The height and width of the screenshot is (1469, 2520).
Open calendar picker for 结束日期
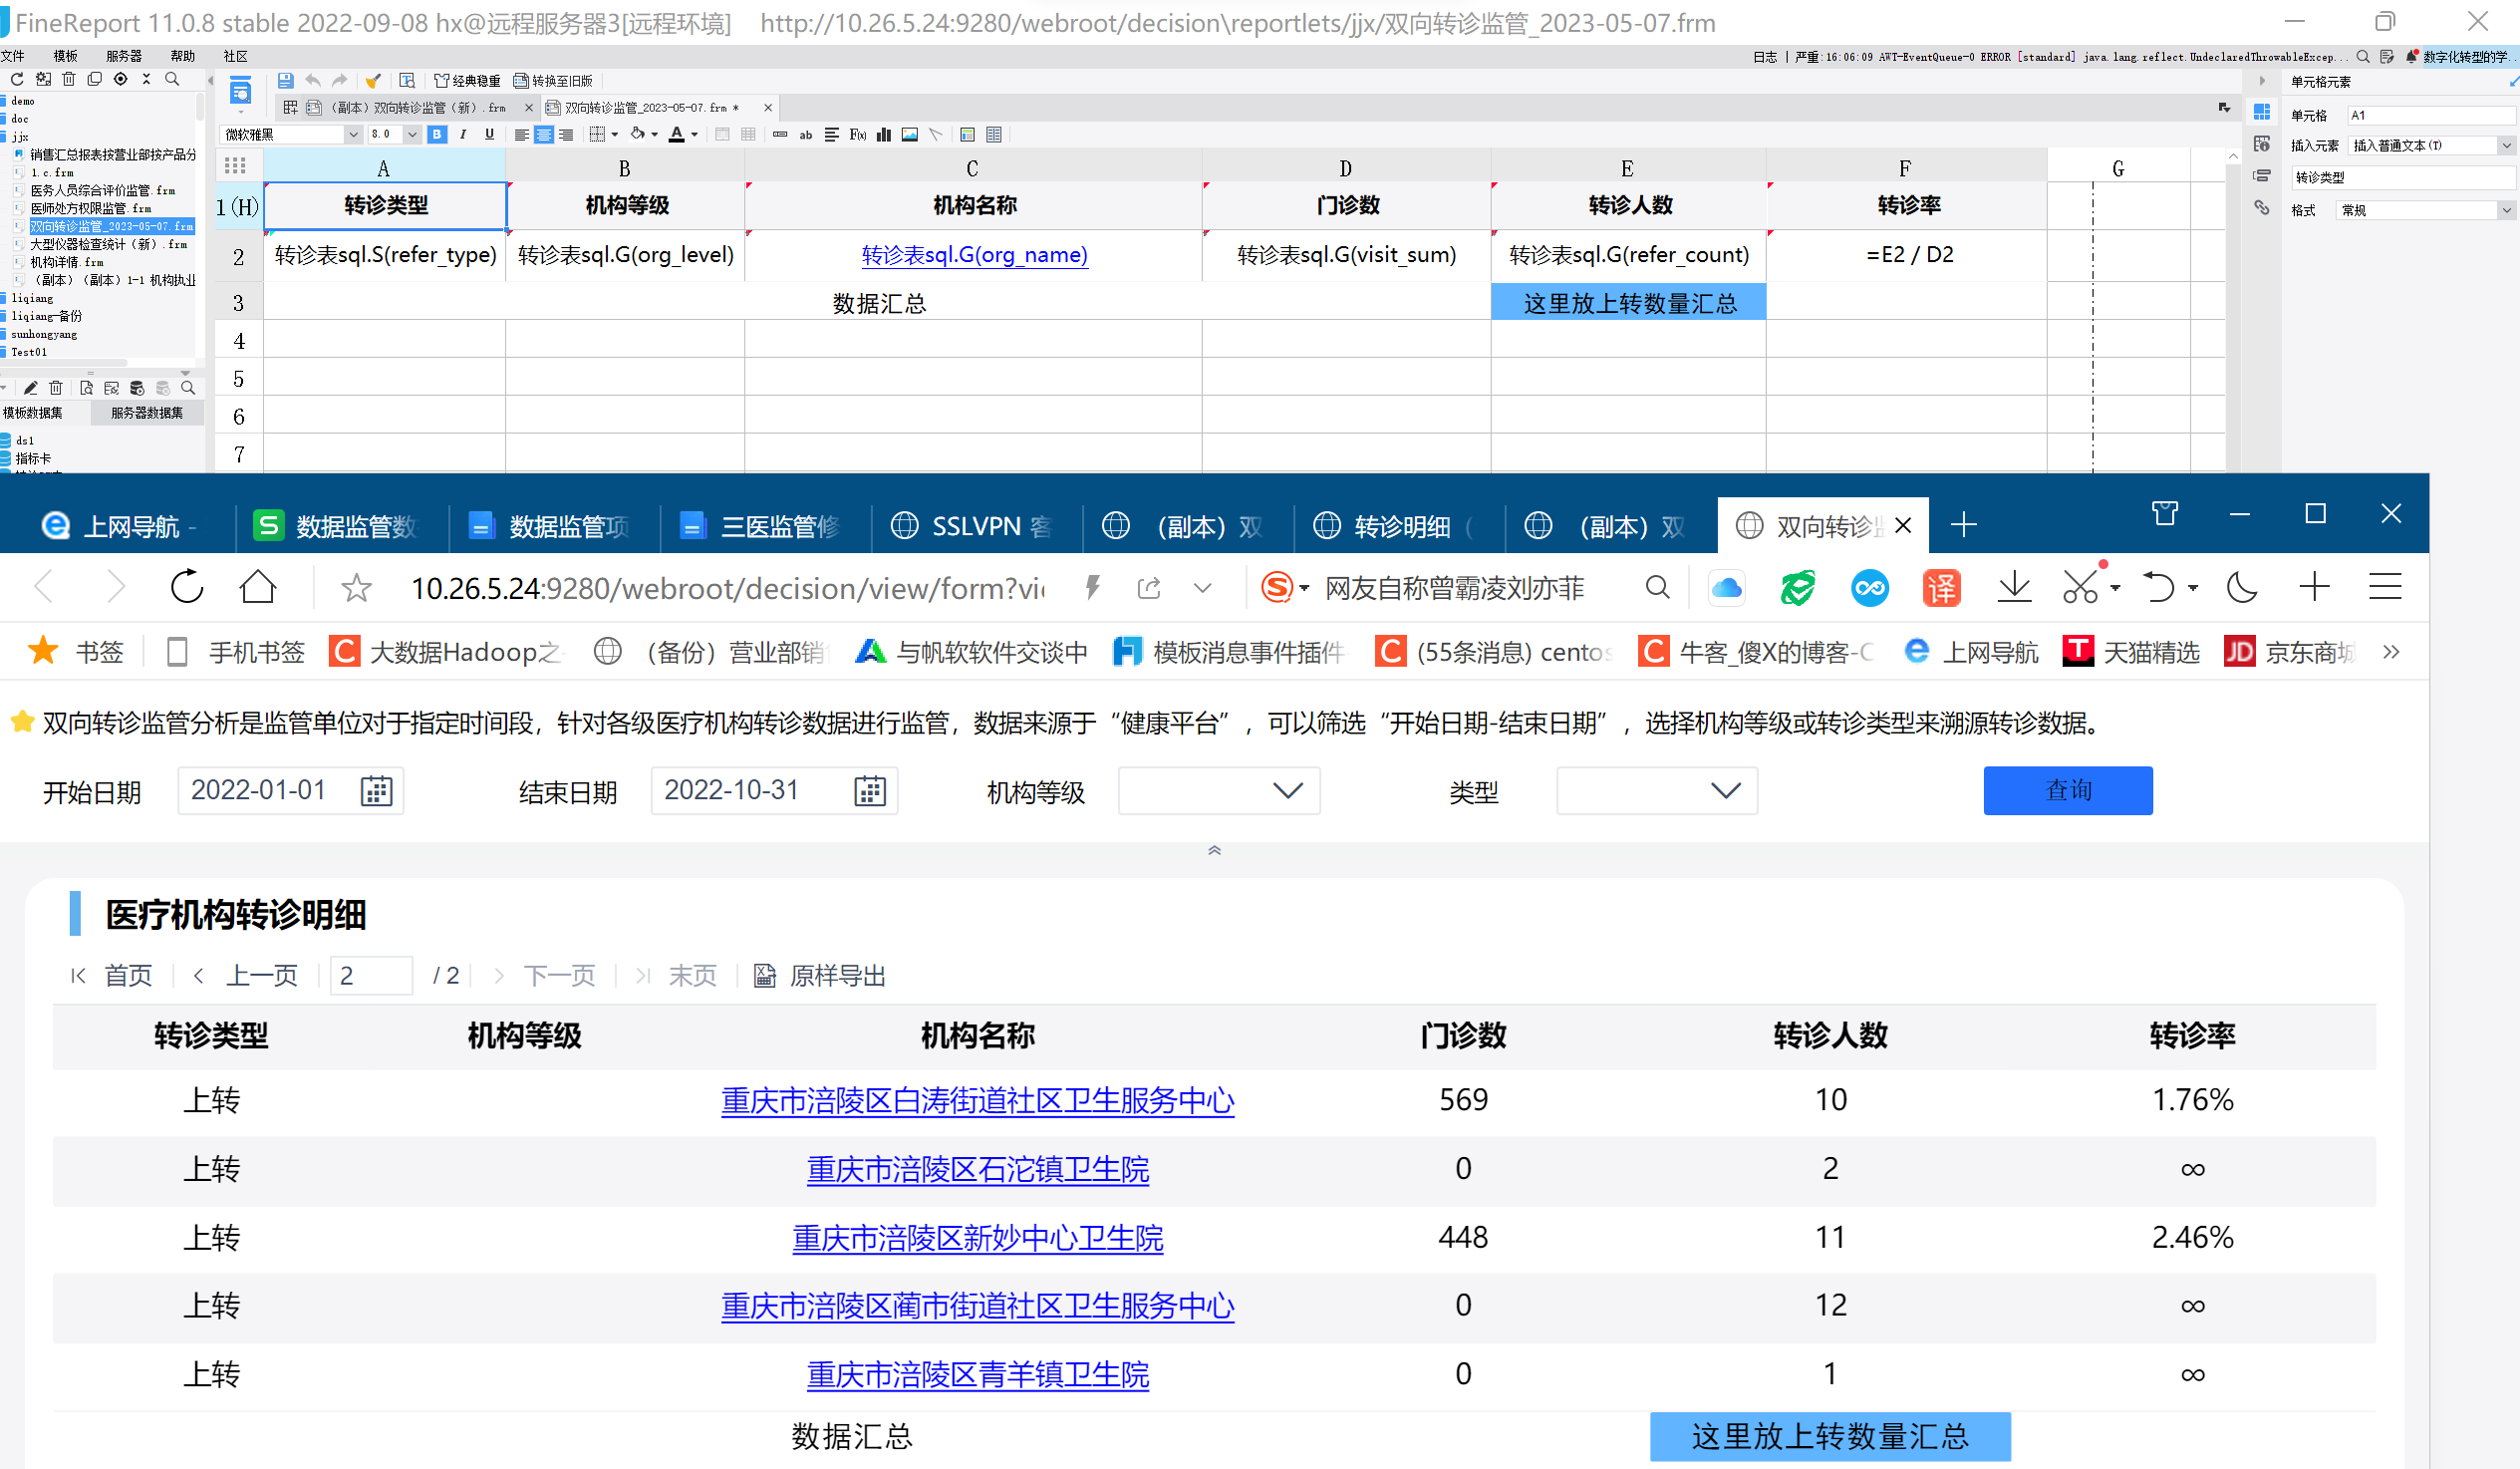point(870,791)
